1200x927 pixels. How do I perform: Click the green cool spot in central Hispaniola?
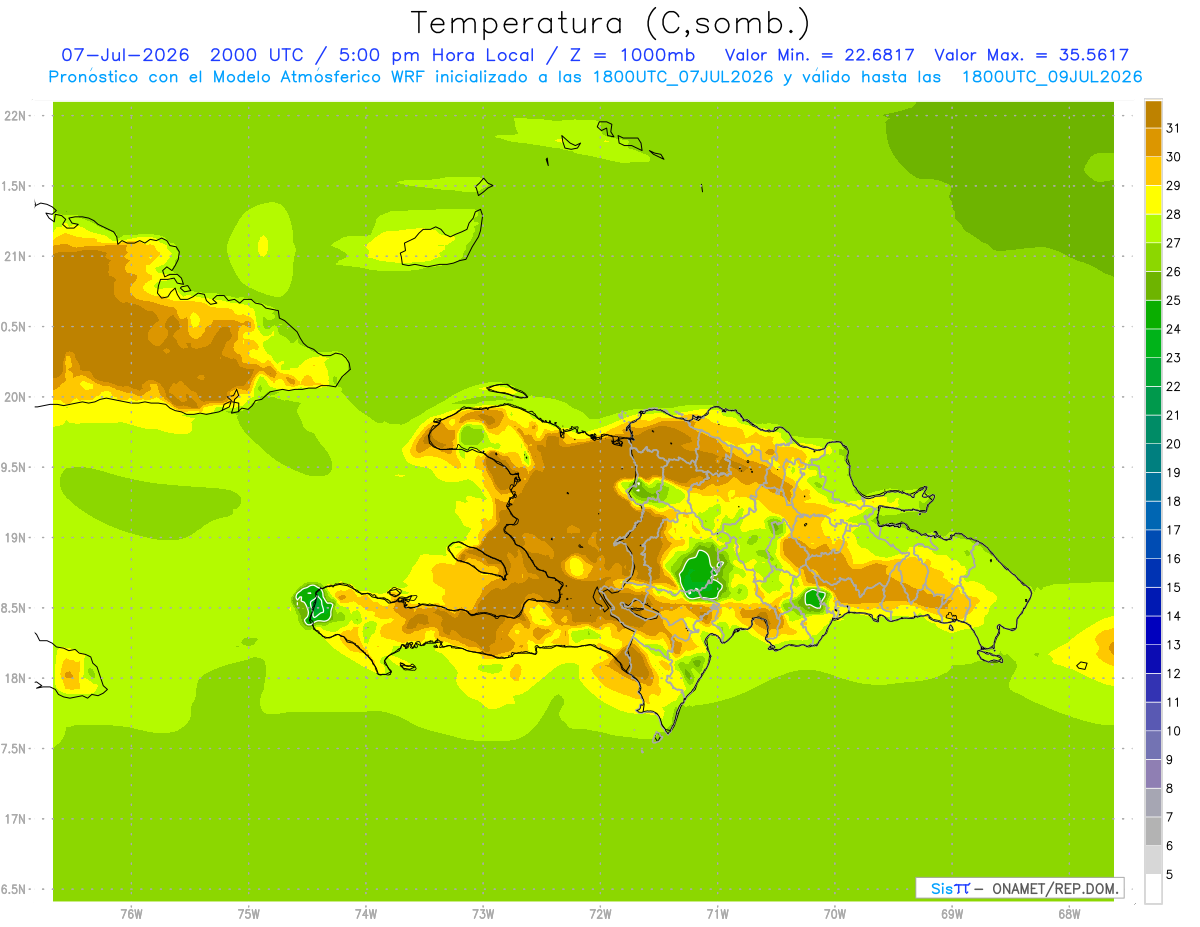click(702, 574)
